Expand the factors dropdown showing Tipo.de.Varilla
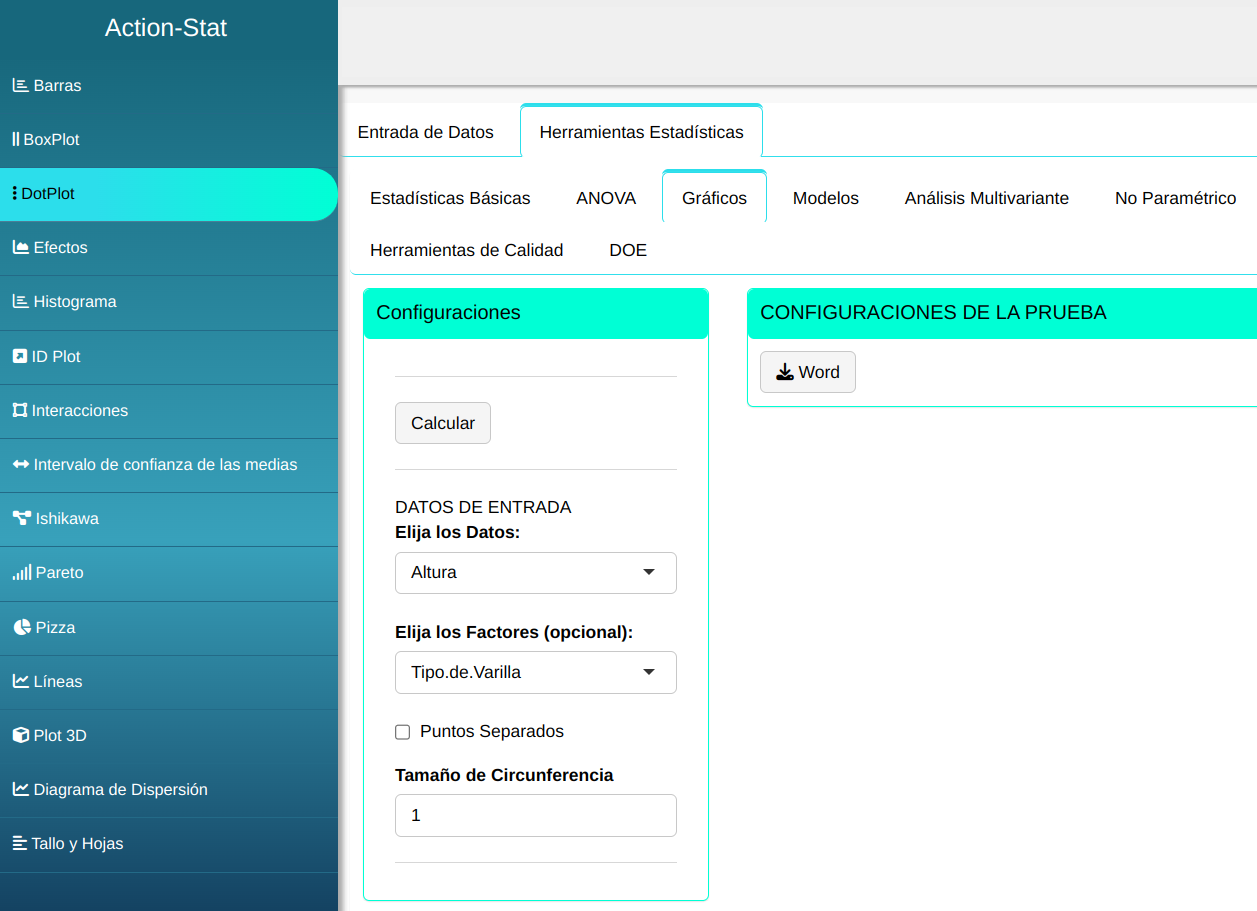This screenshot has height=911, width=1257. coord(535,673)
